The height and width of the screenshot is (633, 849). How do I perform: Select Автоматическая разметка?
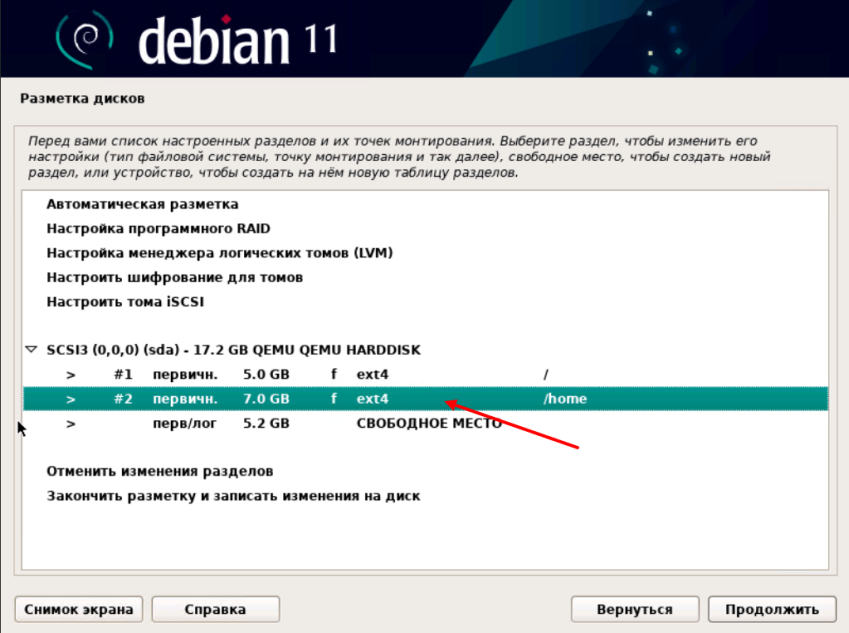(142, 204)
